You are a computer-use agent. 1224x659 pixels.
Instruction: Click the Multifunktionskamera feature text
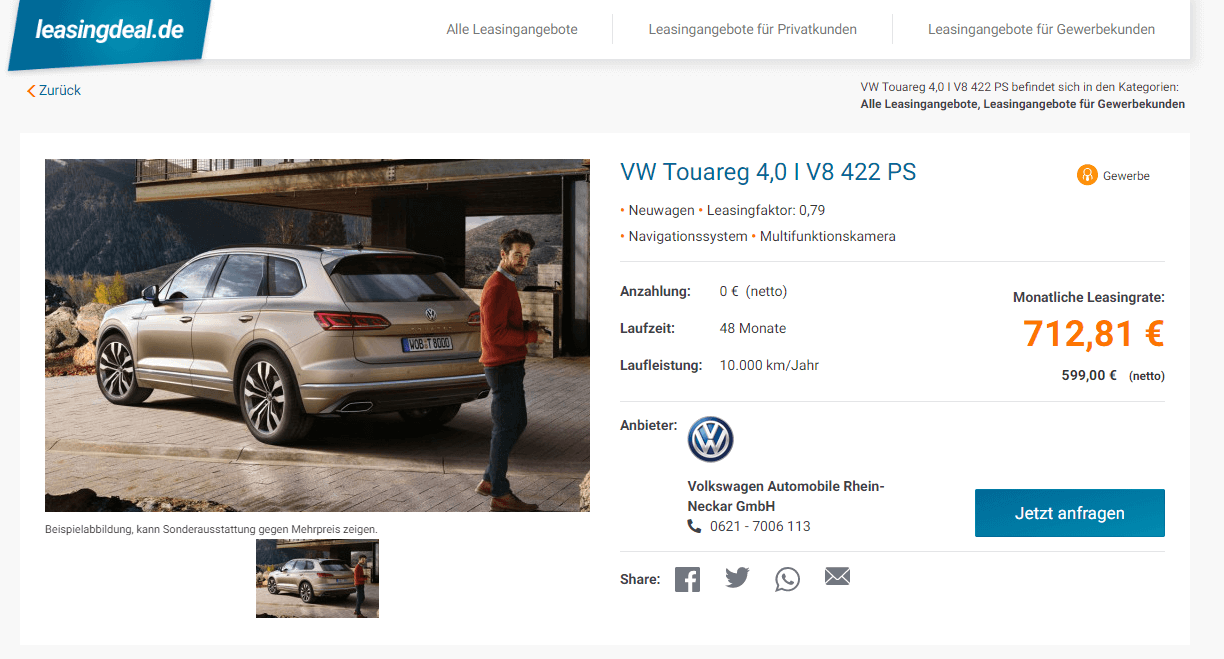(x=828, y=236)
